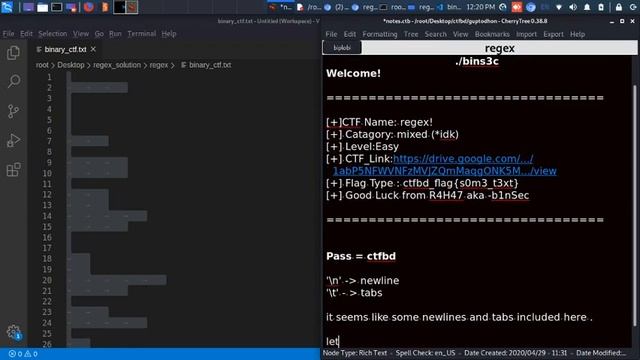
Task: Launch the orange Burp Suite panel icon
Action: (x=105, y=7)
